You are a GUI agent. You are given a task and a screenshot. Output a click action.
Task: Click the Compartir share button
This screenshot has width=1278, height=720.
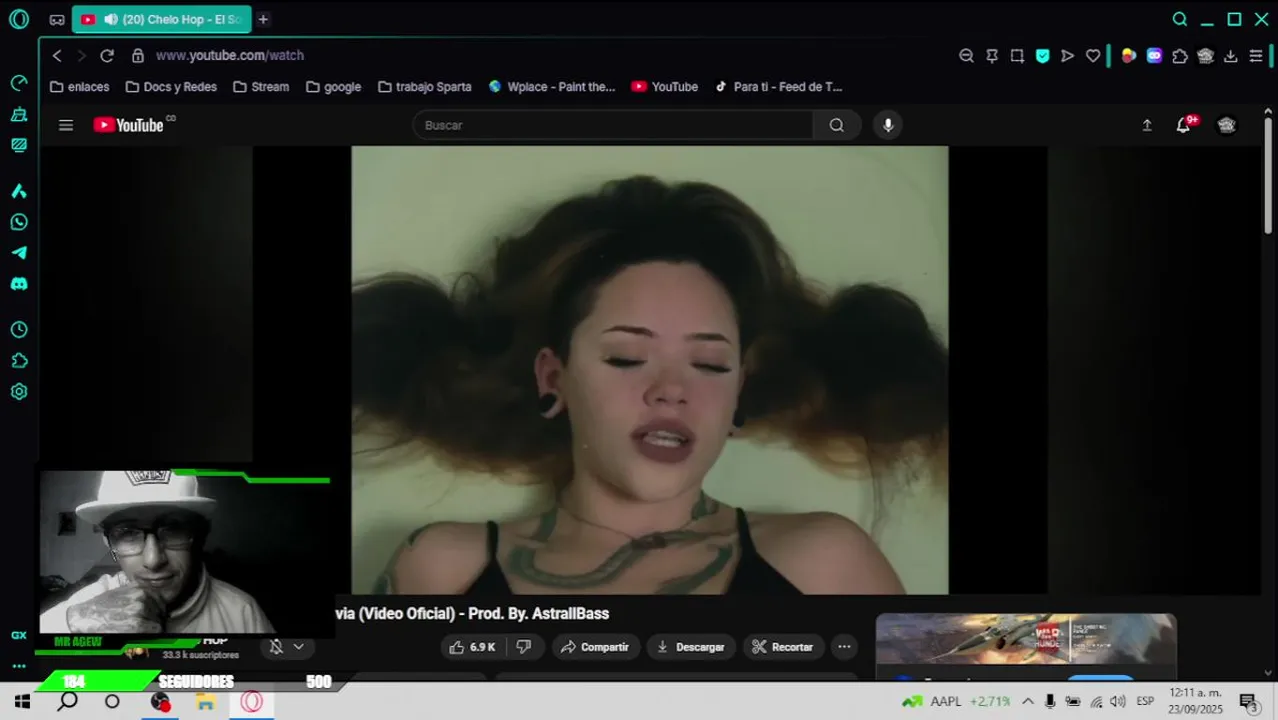pos(595,647)
